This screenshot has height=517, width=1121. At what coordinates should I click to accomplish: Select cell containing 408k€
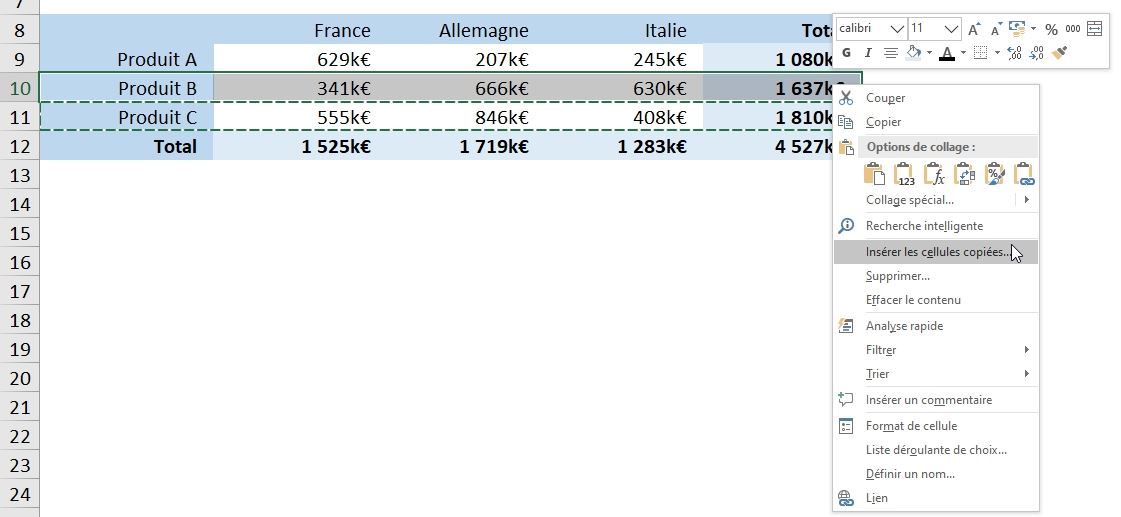click(x=617, y=117)
